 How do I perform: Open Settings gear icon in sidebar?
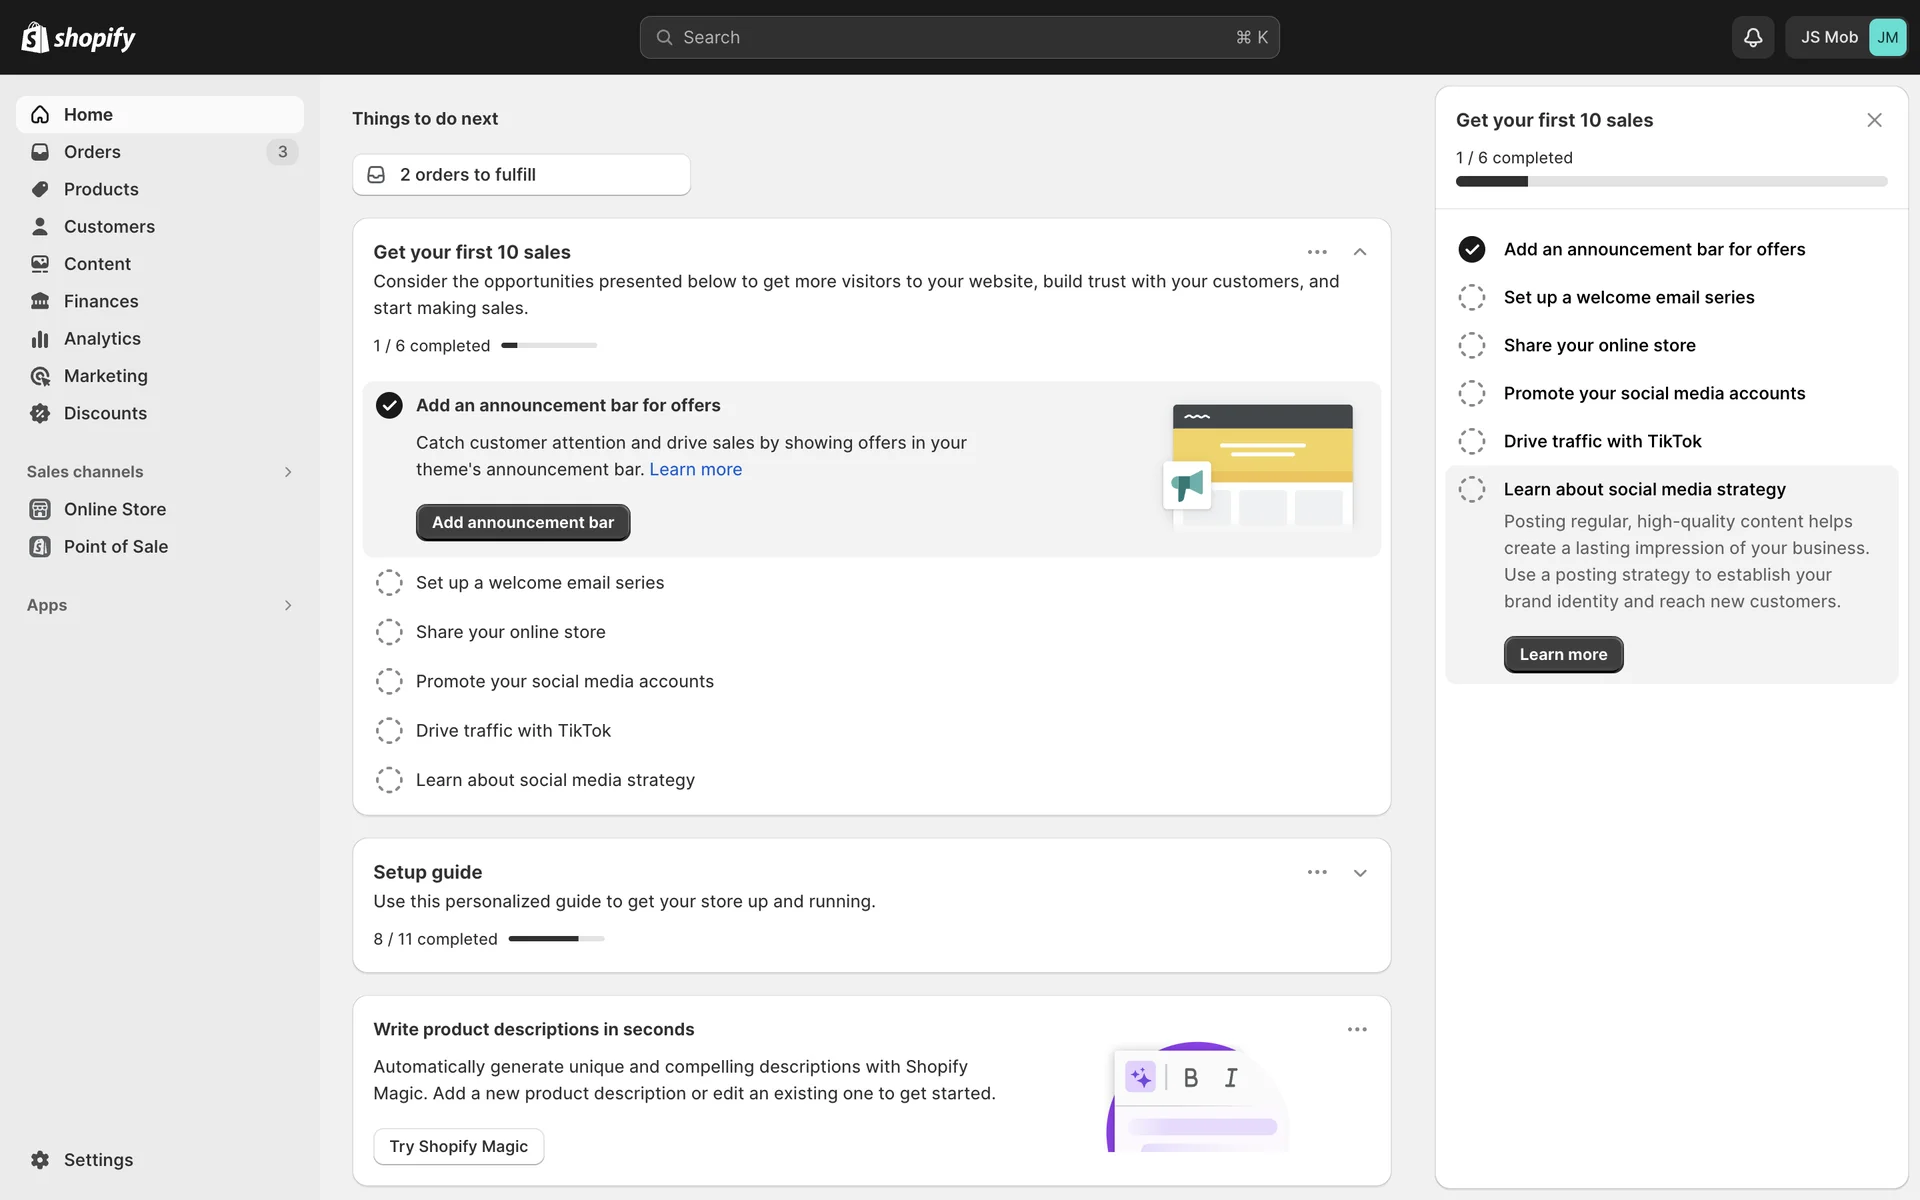pyautogui.click(x=40, y=1159)
